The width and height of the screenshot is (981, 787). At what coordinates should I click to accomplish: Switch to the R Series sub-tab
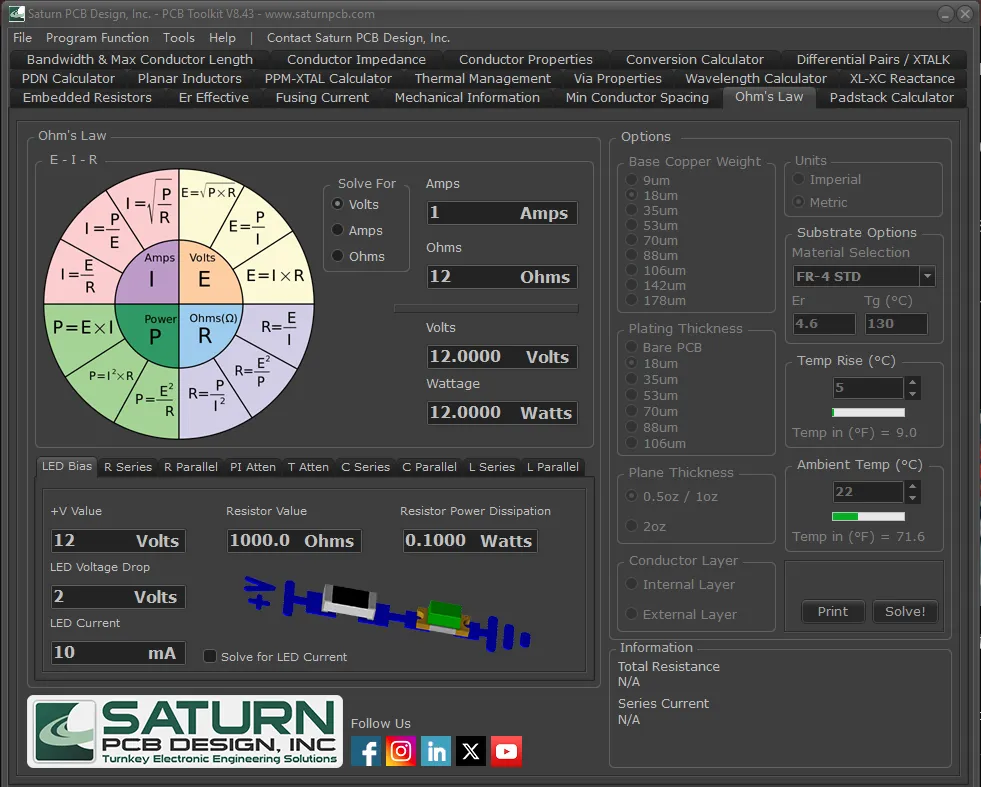(x=128, y=467)
